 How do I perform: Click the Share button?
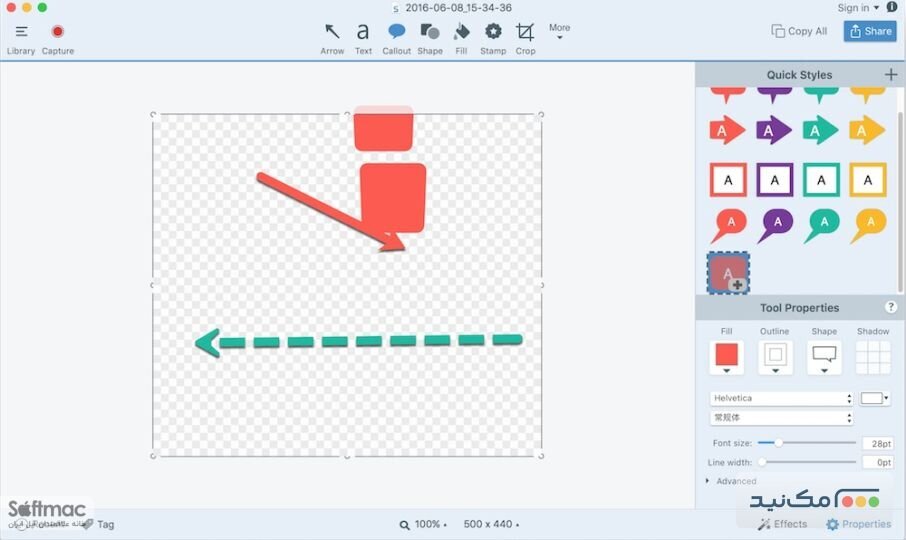tap(870, 31)
